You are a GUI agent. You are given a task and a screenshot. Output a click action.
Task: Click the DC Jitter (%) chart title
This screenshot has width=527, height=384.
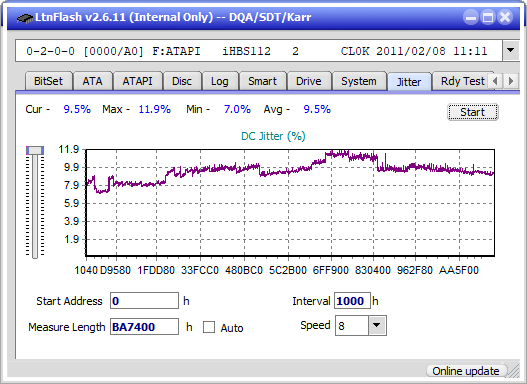coord(273,136)
